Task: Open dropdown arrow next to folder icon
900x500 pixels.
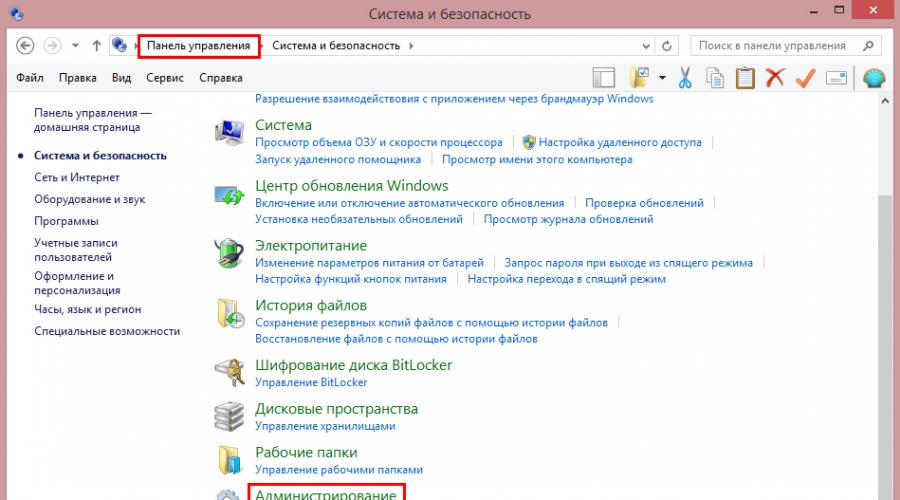Action: pyautogui.click(x=662, y=77)
